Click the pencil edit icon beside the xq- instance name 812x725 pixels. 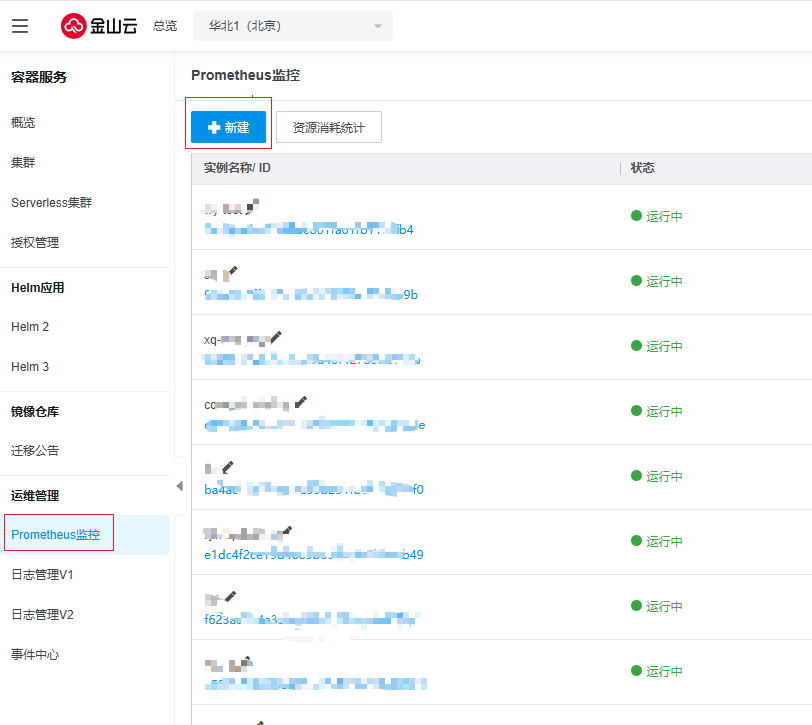point(276,338)
